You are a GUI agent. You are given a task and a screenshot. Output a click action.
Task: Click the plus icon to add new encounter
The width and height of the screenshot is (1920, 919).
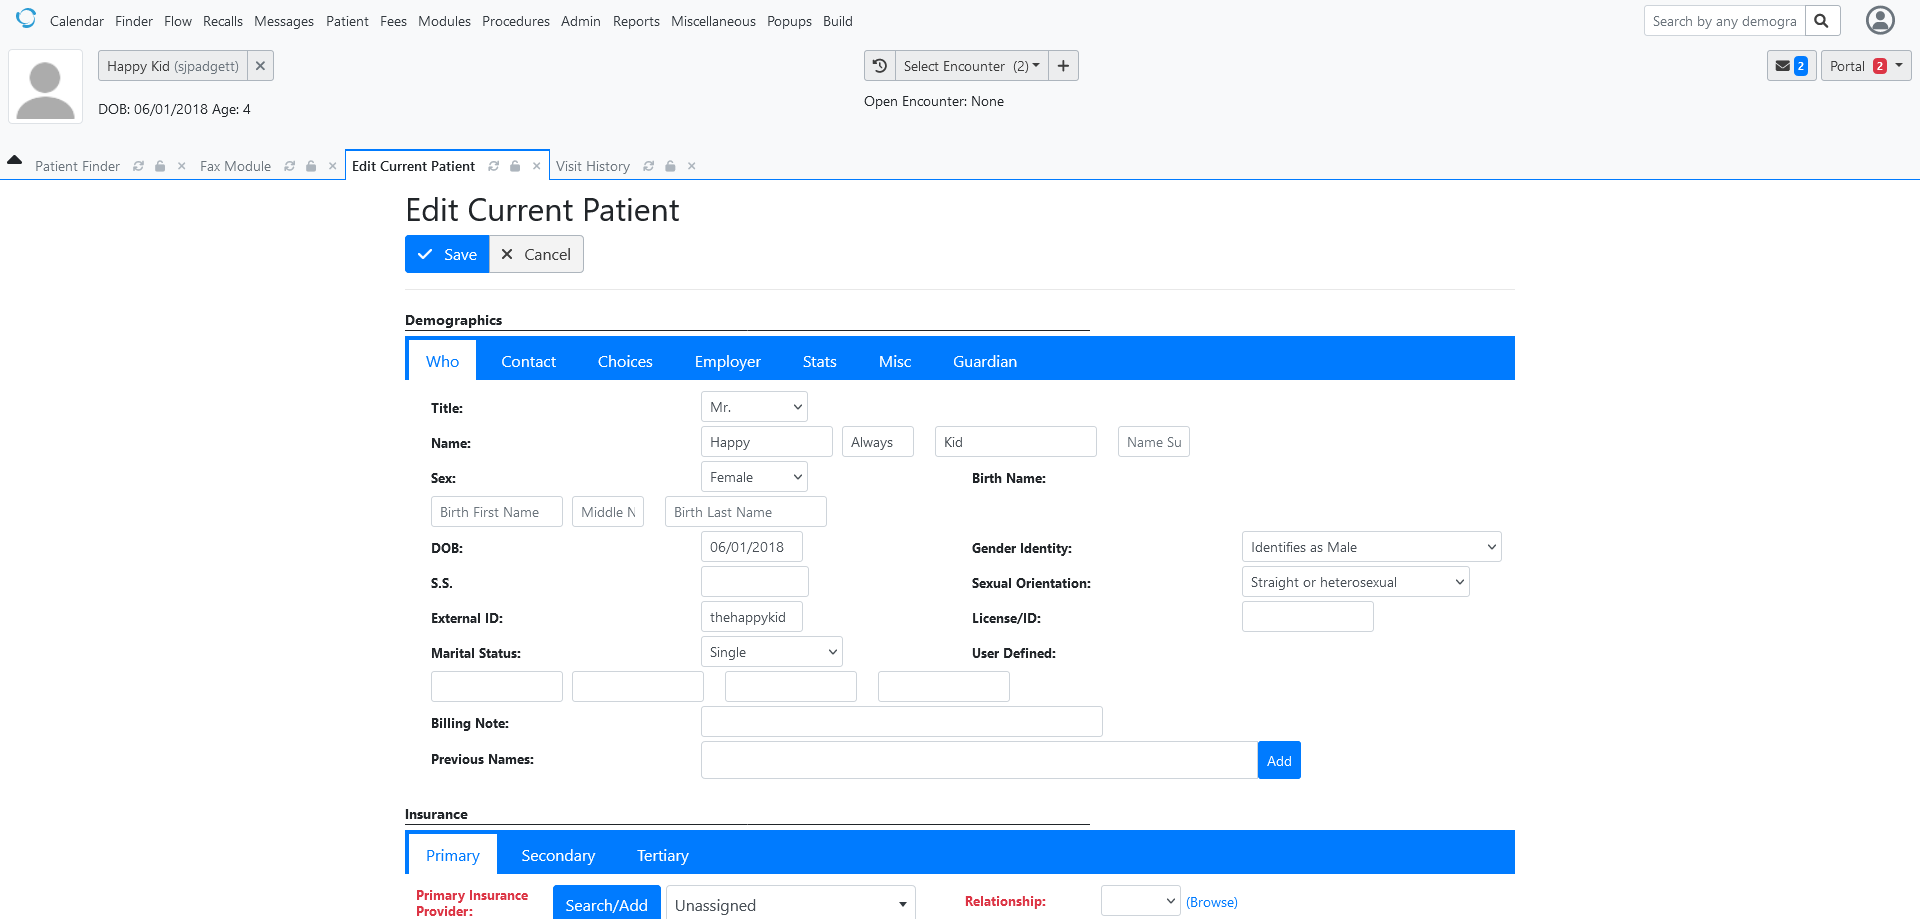[x=1063, y=65]
